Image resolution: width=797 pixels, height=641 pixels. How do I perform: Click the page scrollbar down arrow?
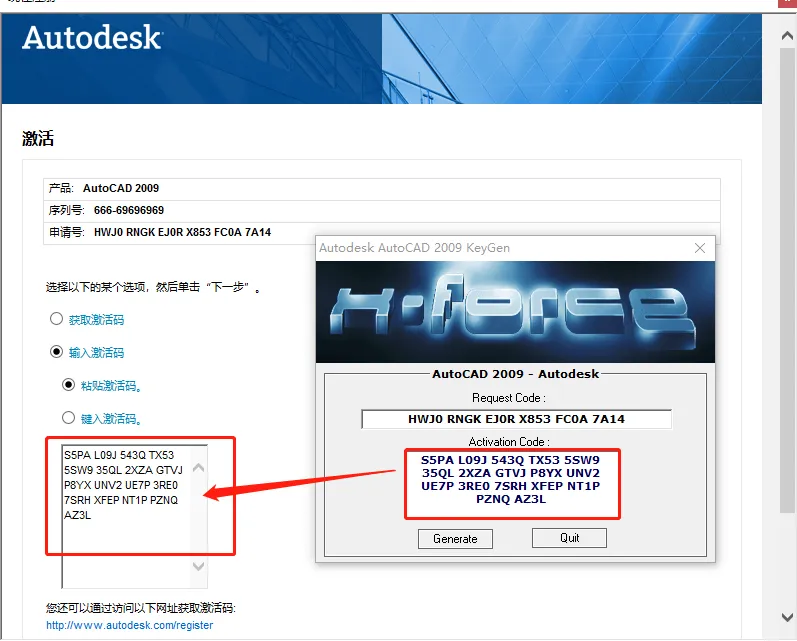787,617
